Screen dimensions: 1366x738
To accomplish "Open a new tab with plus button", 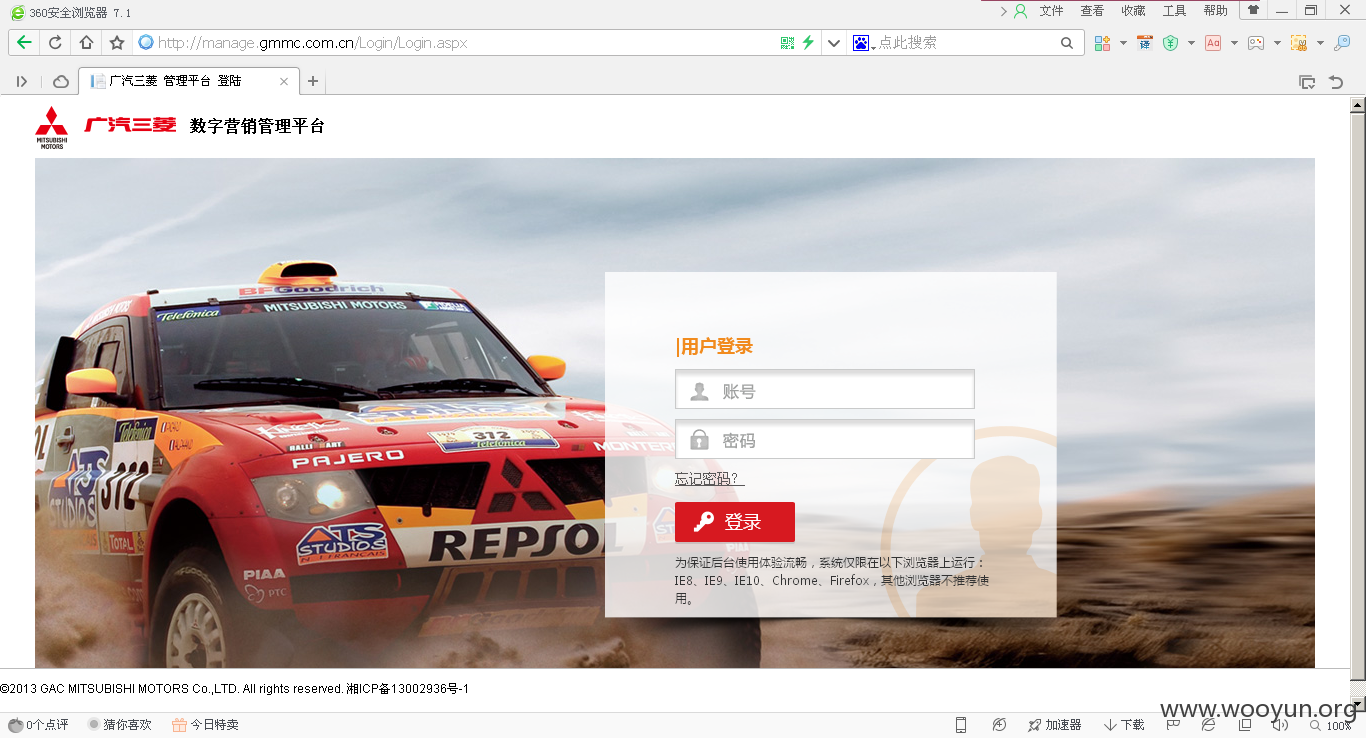I will pyautogui.click(x=312, y=81).
